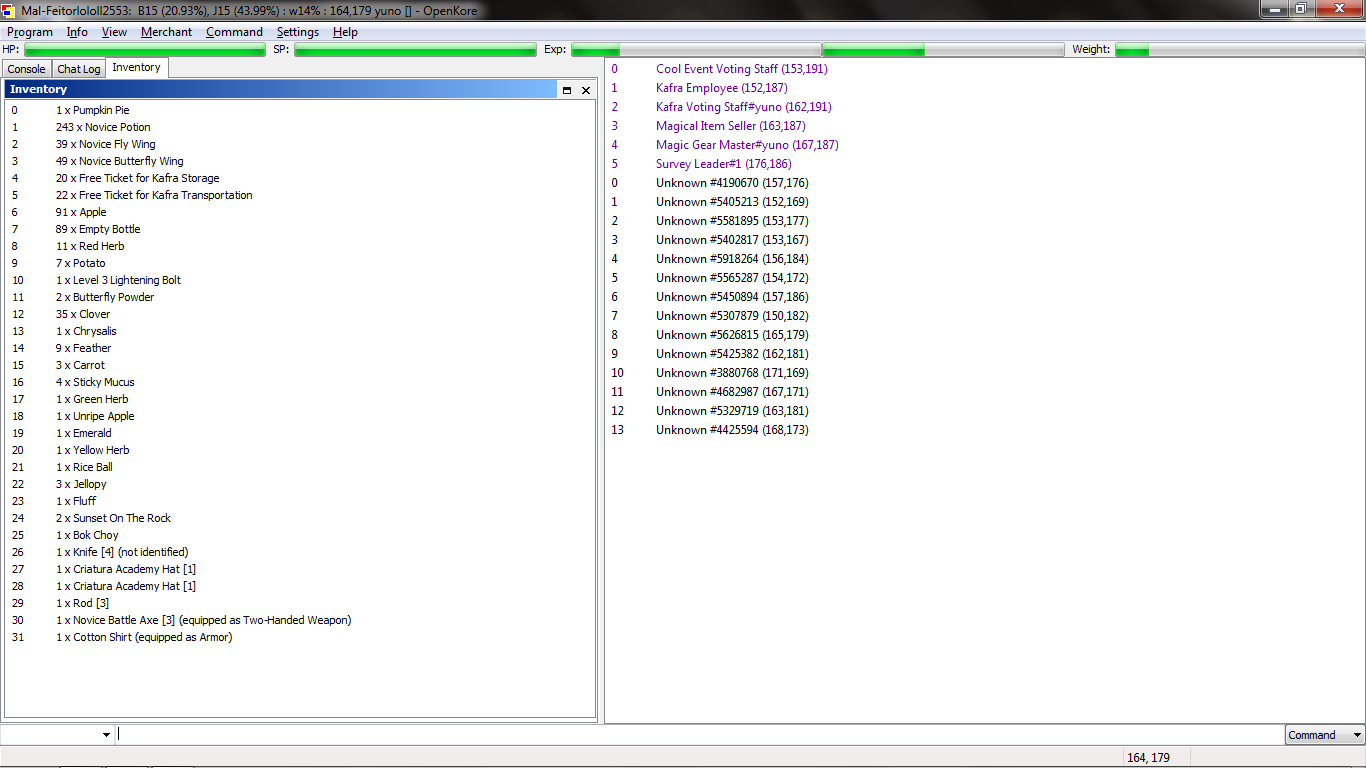Open the Merchant menu
The width and height of the screenshot is (1366, 768).
166,31
